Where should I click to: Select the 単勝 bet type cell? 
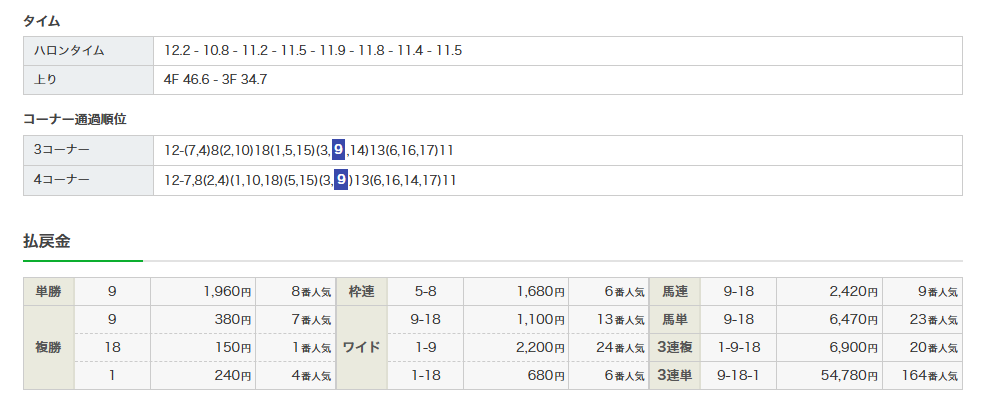click(x=48, y=292)
